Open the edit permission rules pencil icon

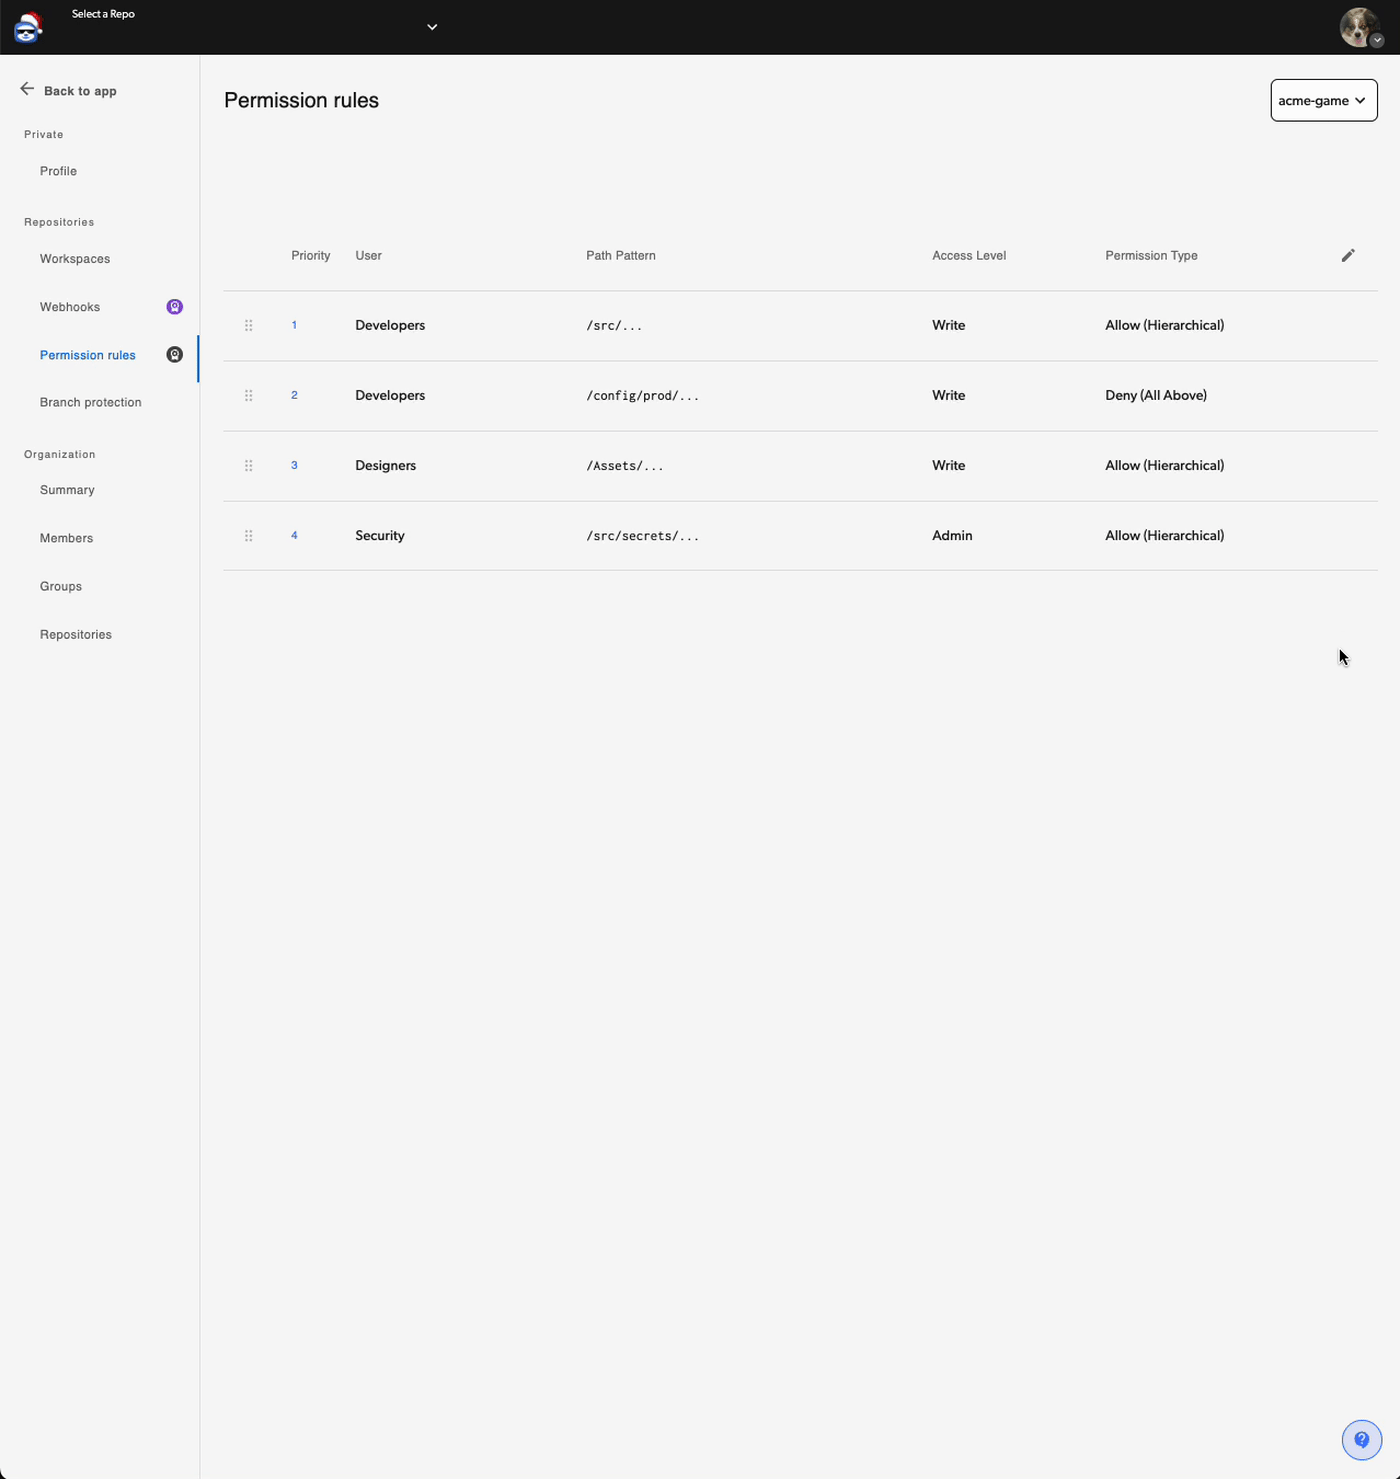(1348, 255)
